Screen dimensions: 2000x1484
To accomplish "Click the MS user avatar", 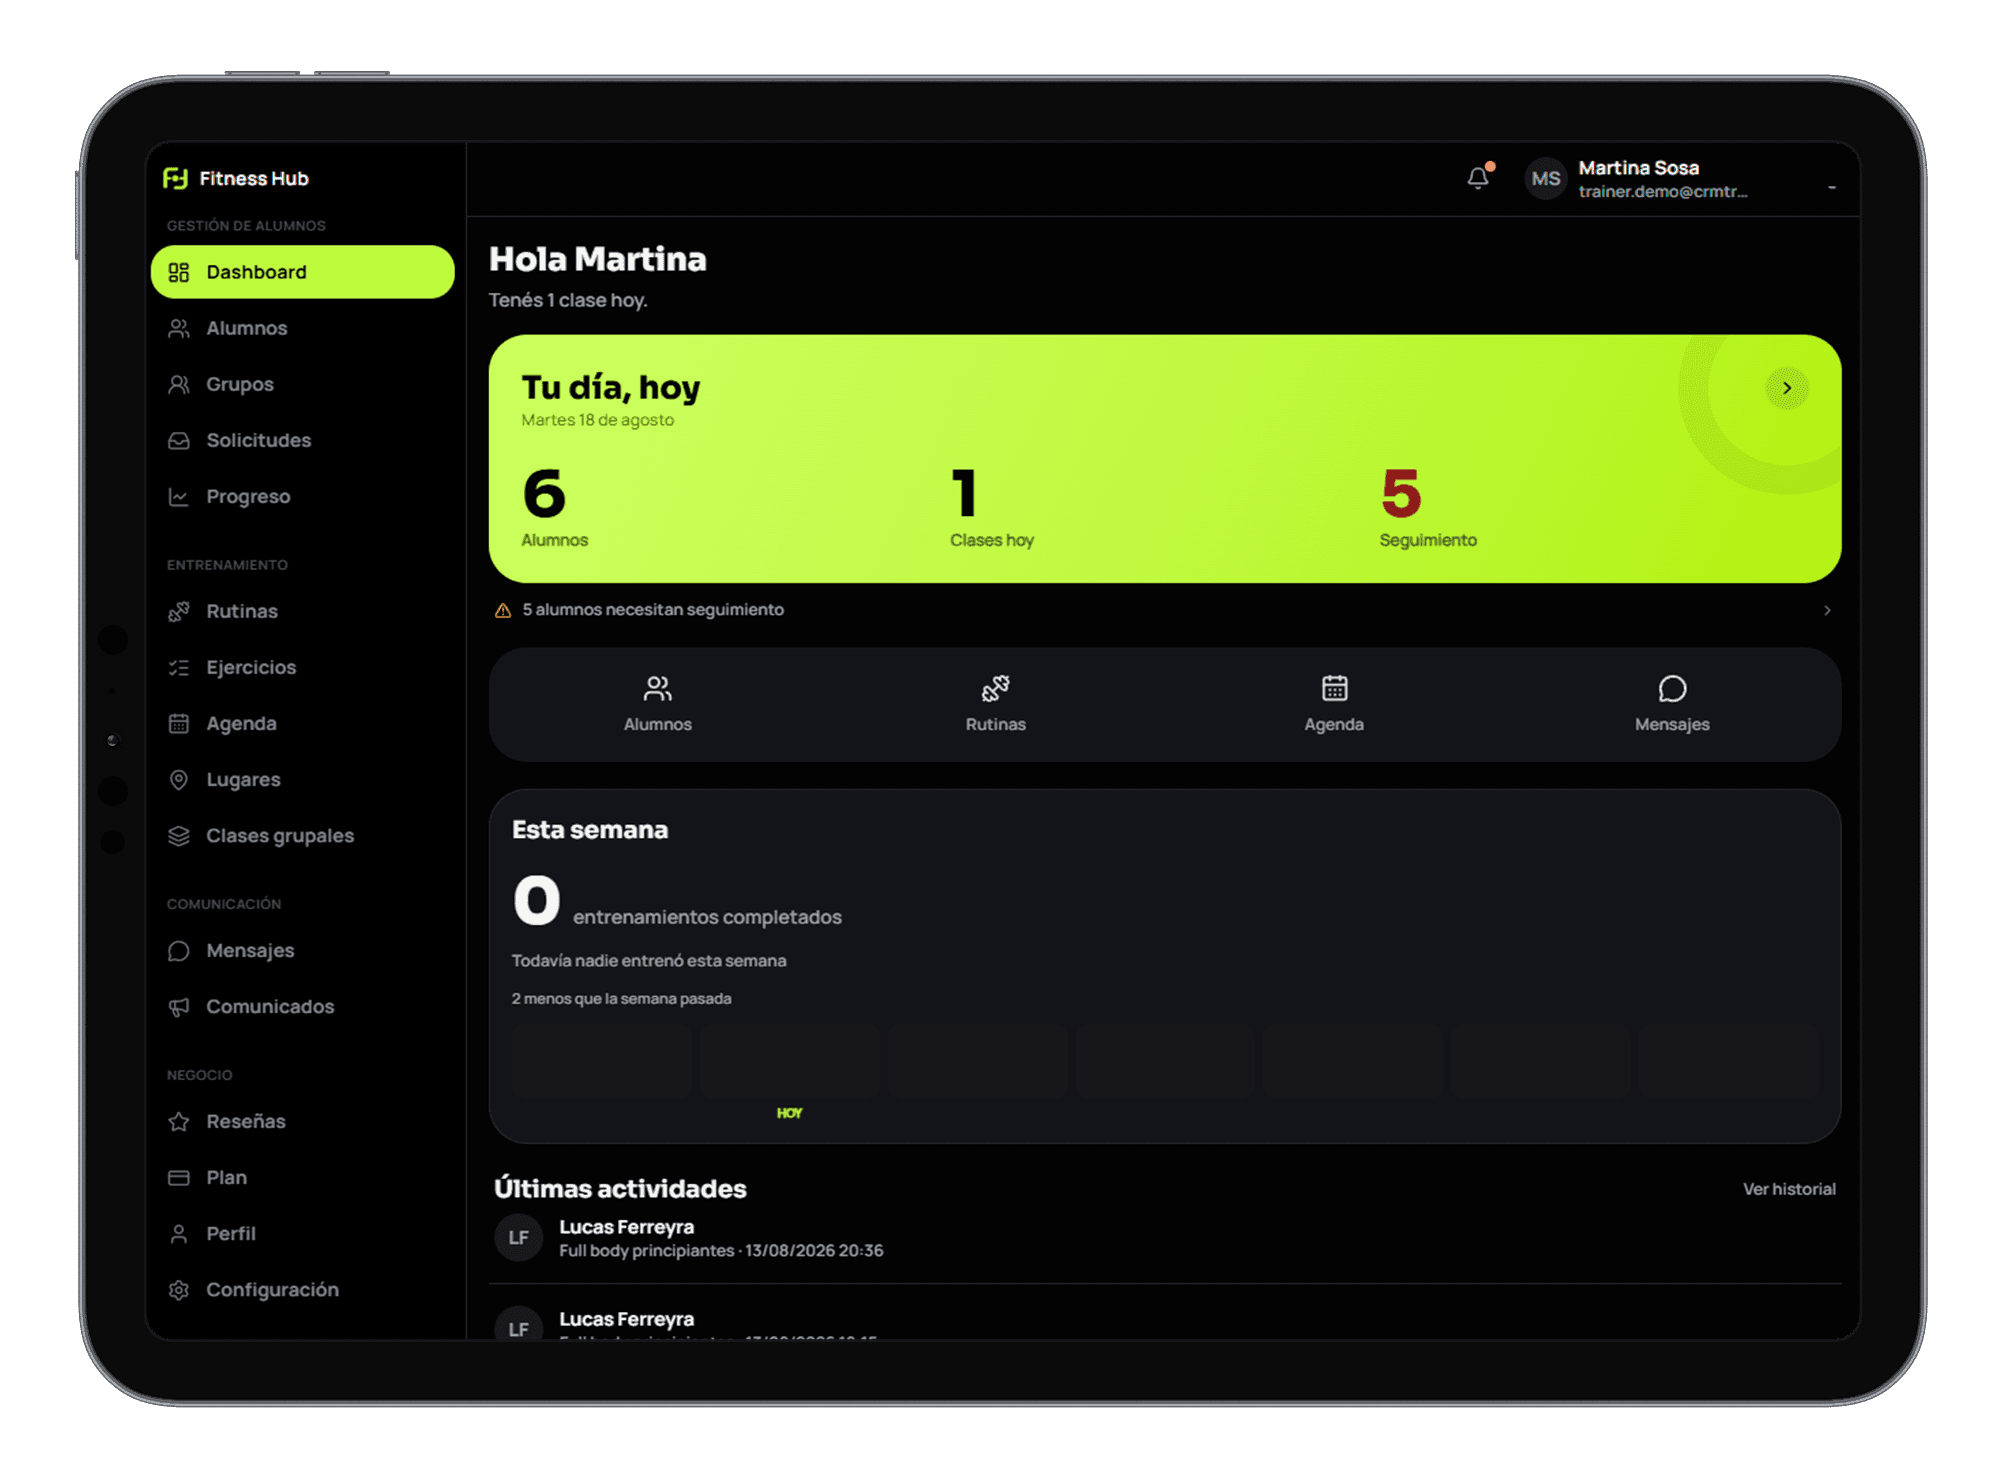I will tap(1545, 179).
